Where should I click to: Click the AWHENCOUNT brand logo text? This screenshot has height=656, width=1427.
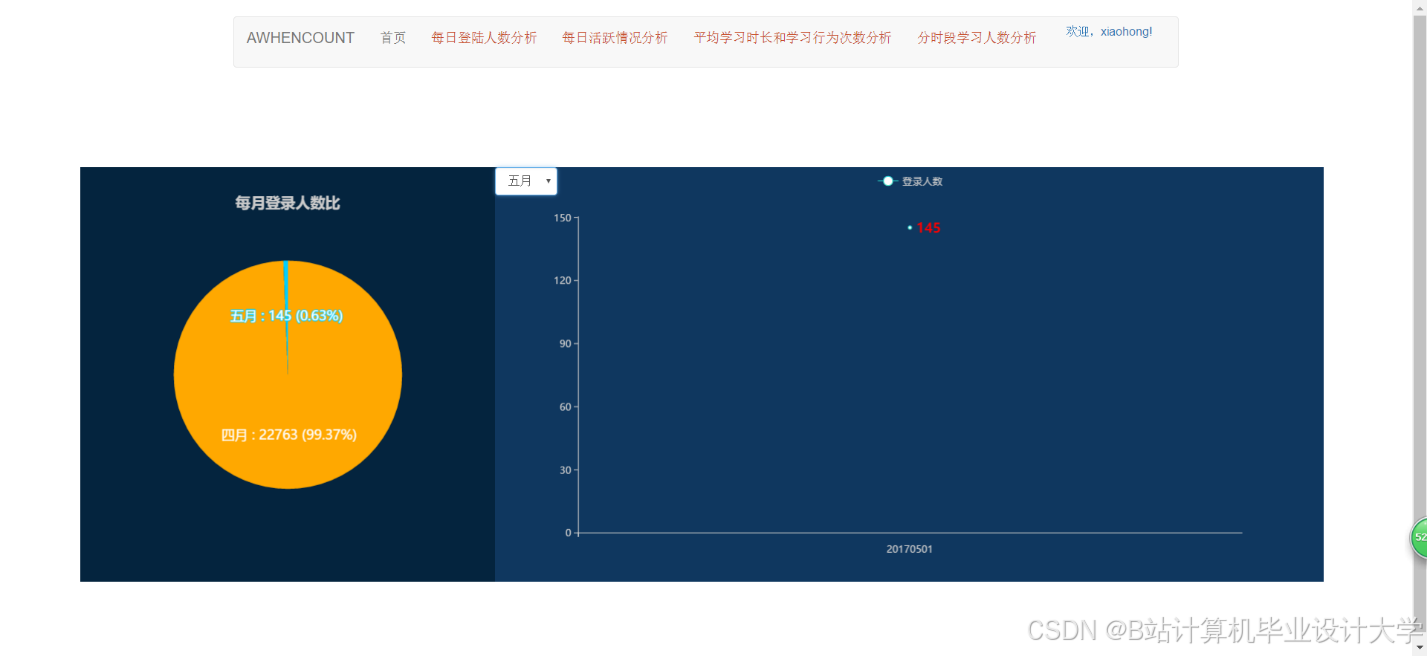click(x=300, y=37)
